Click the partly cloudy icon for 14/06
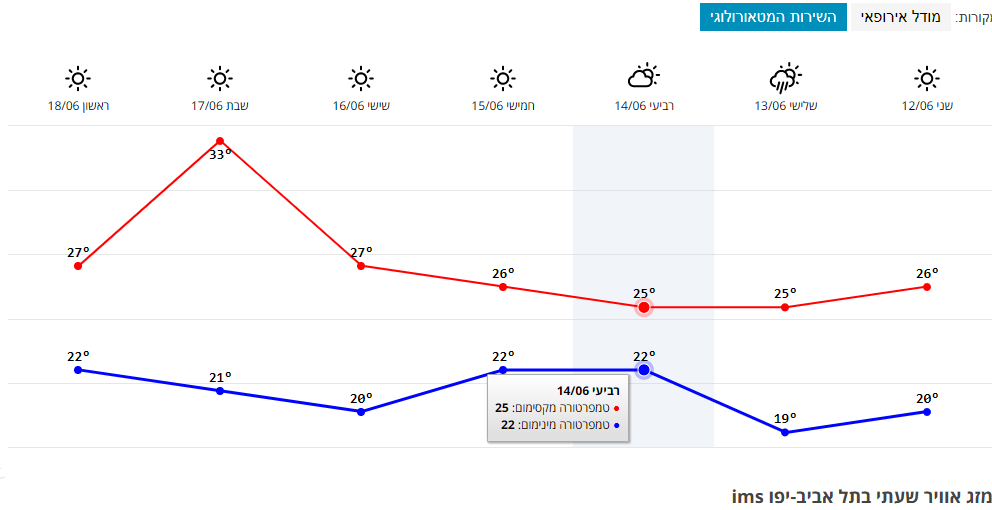This screenshot has width=992, height=510. point(643,76)
